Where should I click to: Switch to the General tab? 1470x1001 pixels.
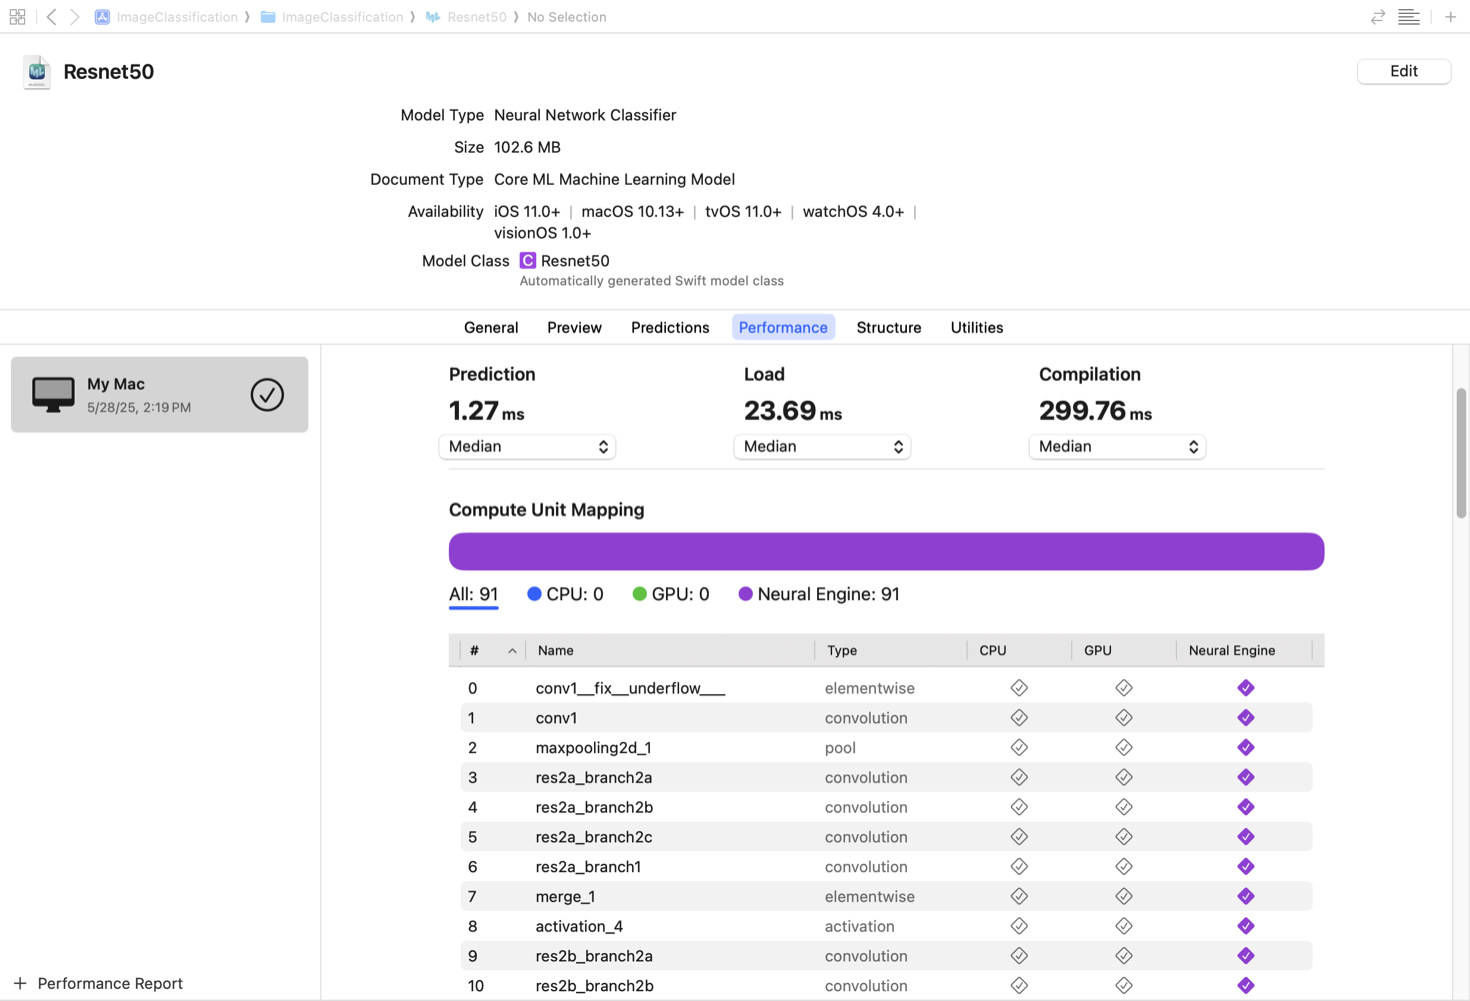[x=491, y=328]
